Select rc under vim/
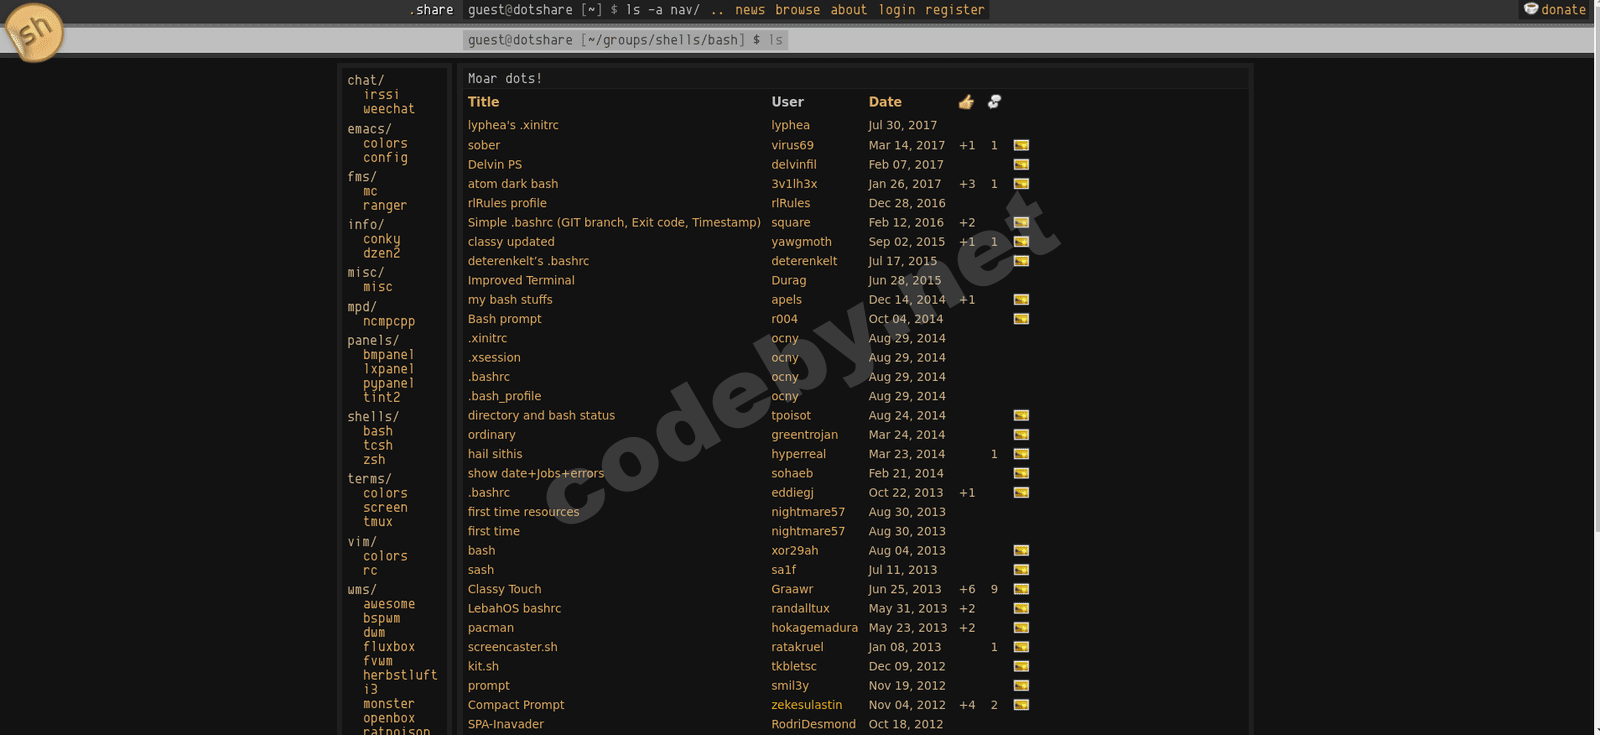 370,570
